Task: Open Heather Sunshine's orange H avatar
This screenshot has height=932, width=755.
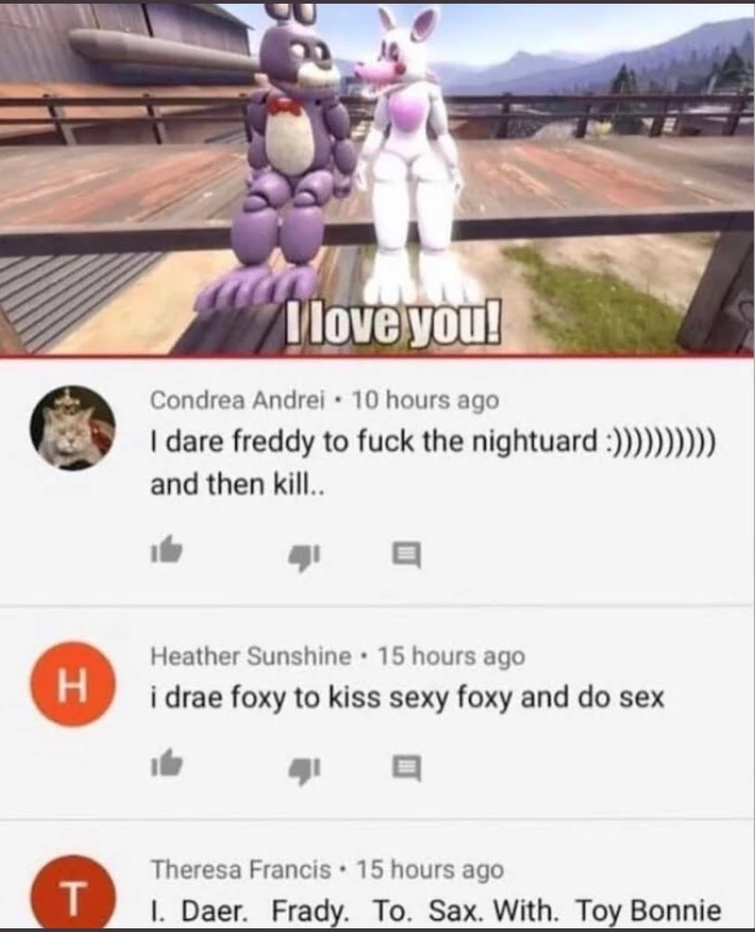Action: tap(73, 684)
